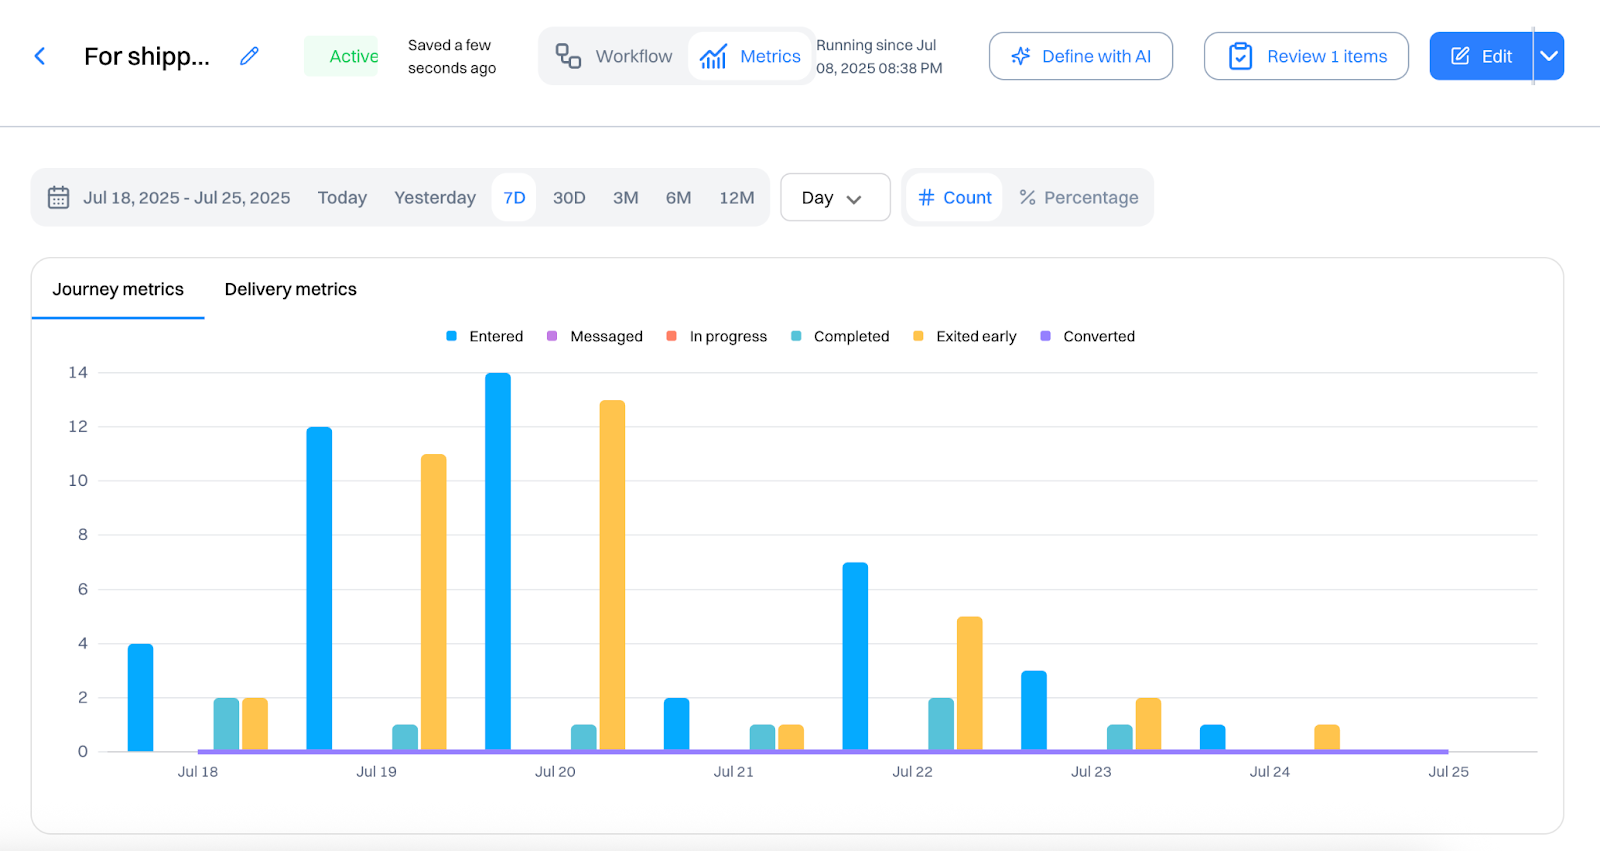Toggle the Exited early legend series
Viewport: 1600px width, 851px height.
[965, 336]
